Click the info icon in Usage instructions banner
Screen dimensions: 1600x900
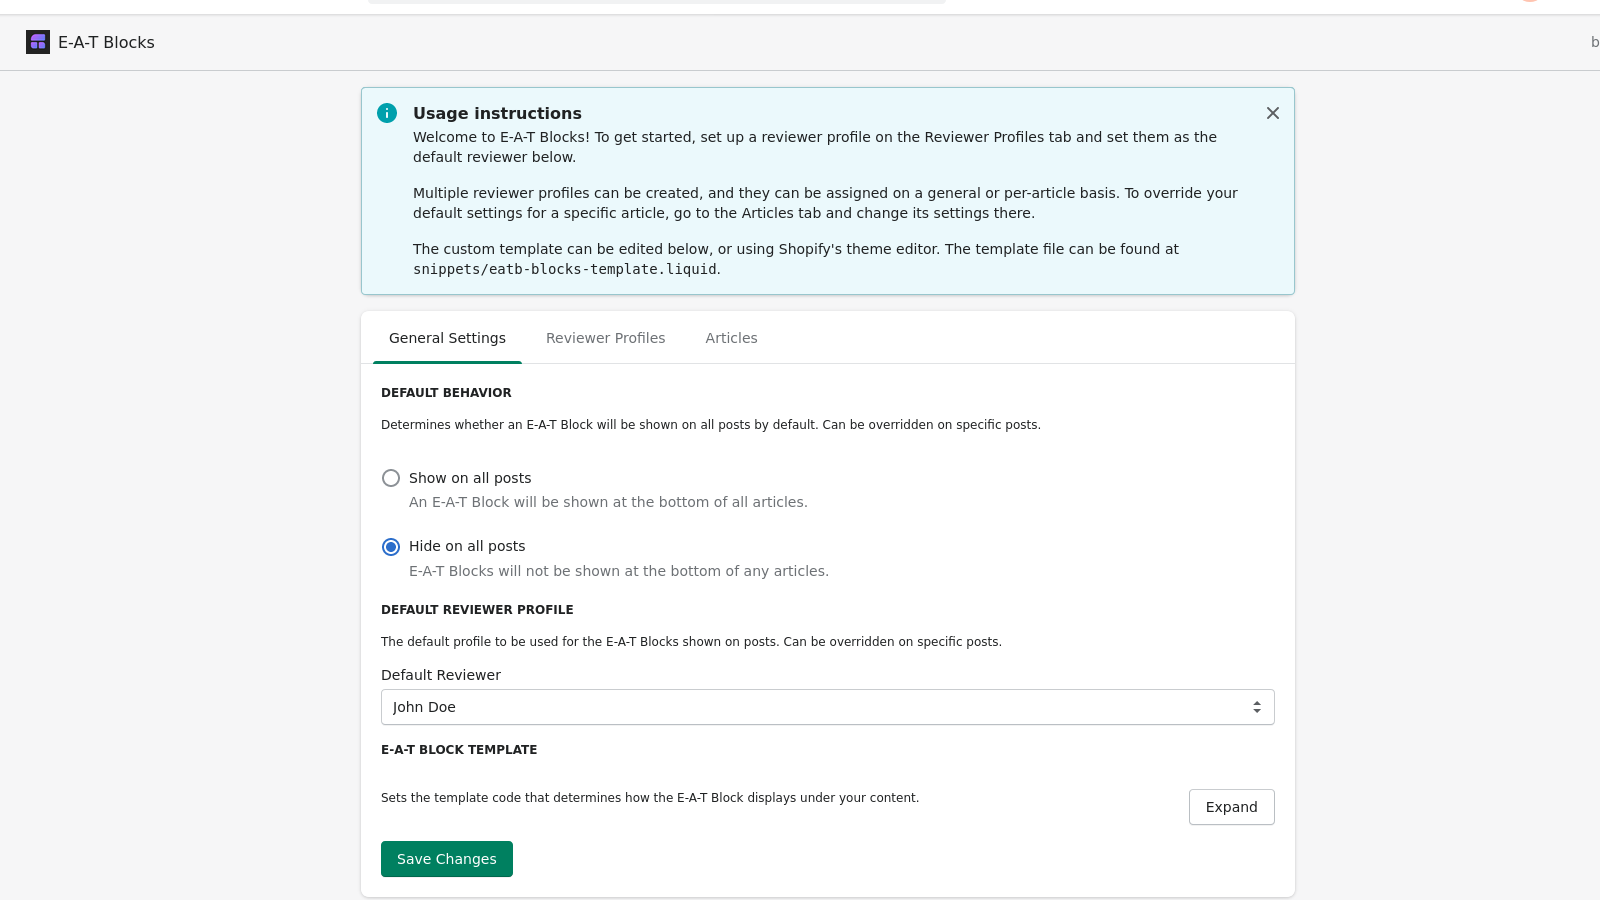(x=387, y=113)
